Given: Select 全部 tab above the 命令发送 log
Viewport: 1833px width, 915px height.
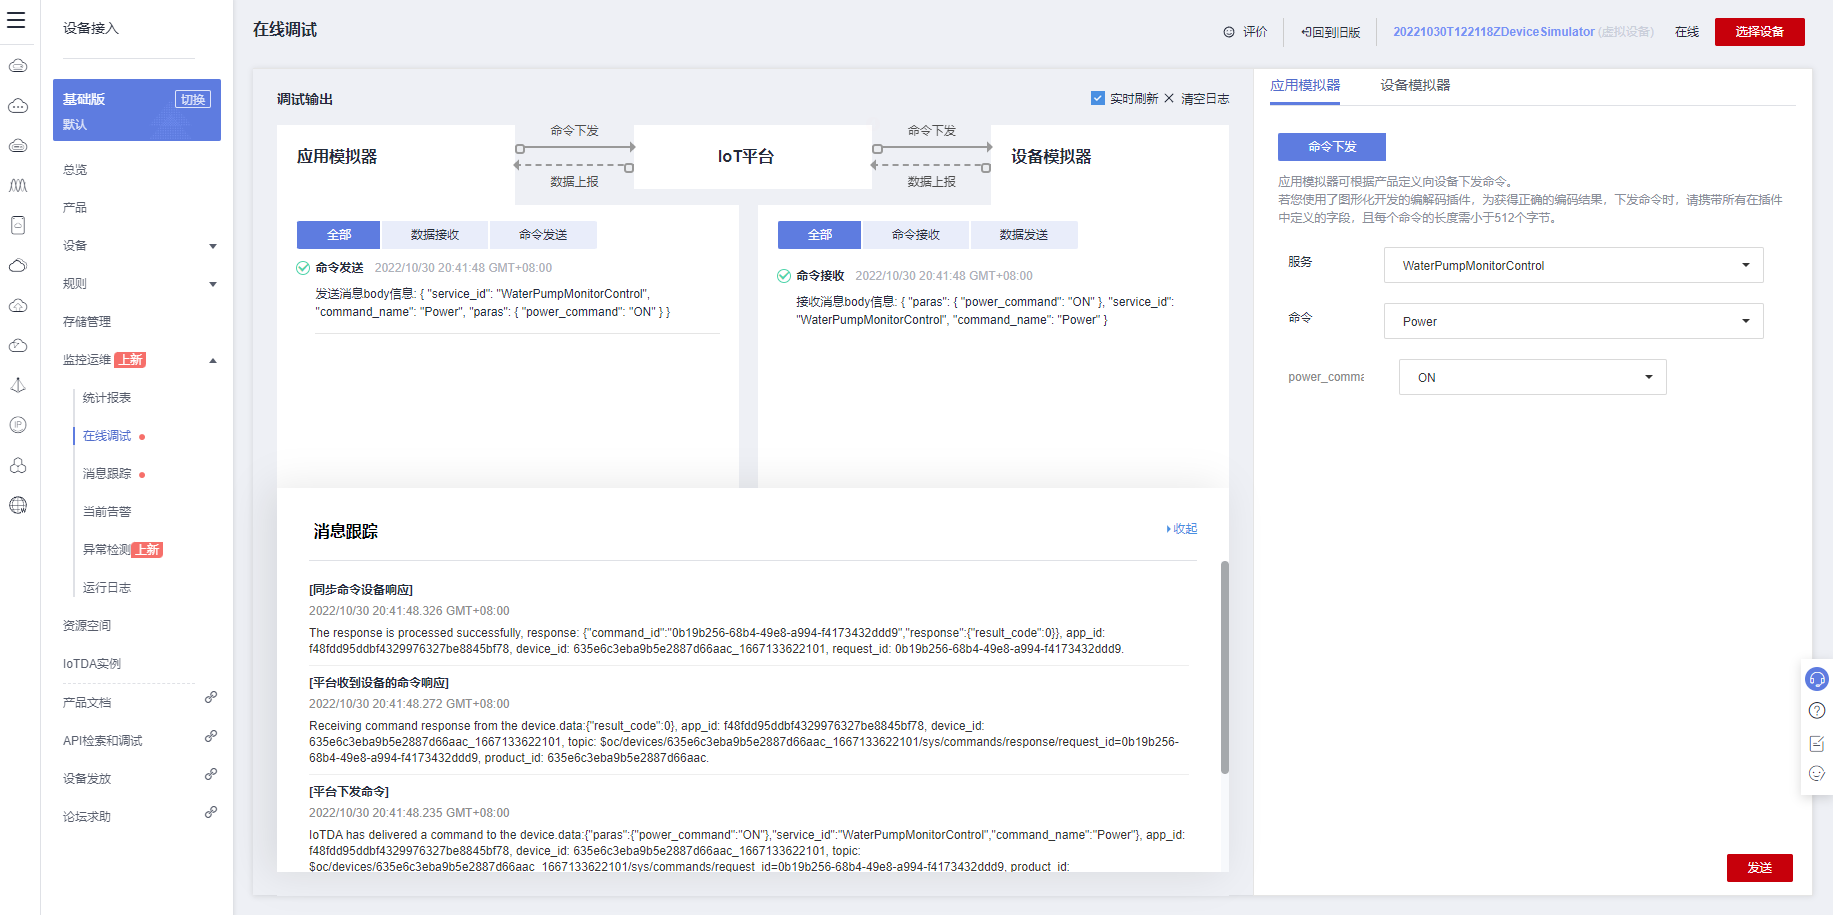Looking at the screenshot, I should pyautogui.click(x=338, y=235).
